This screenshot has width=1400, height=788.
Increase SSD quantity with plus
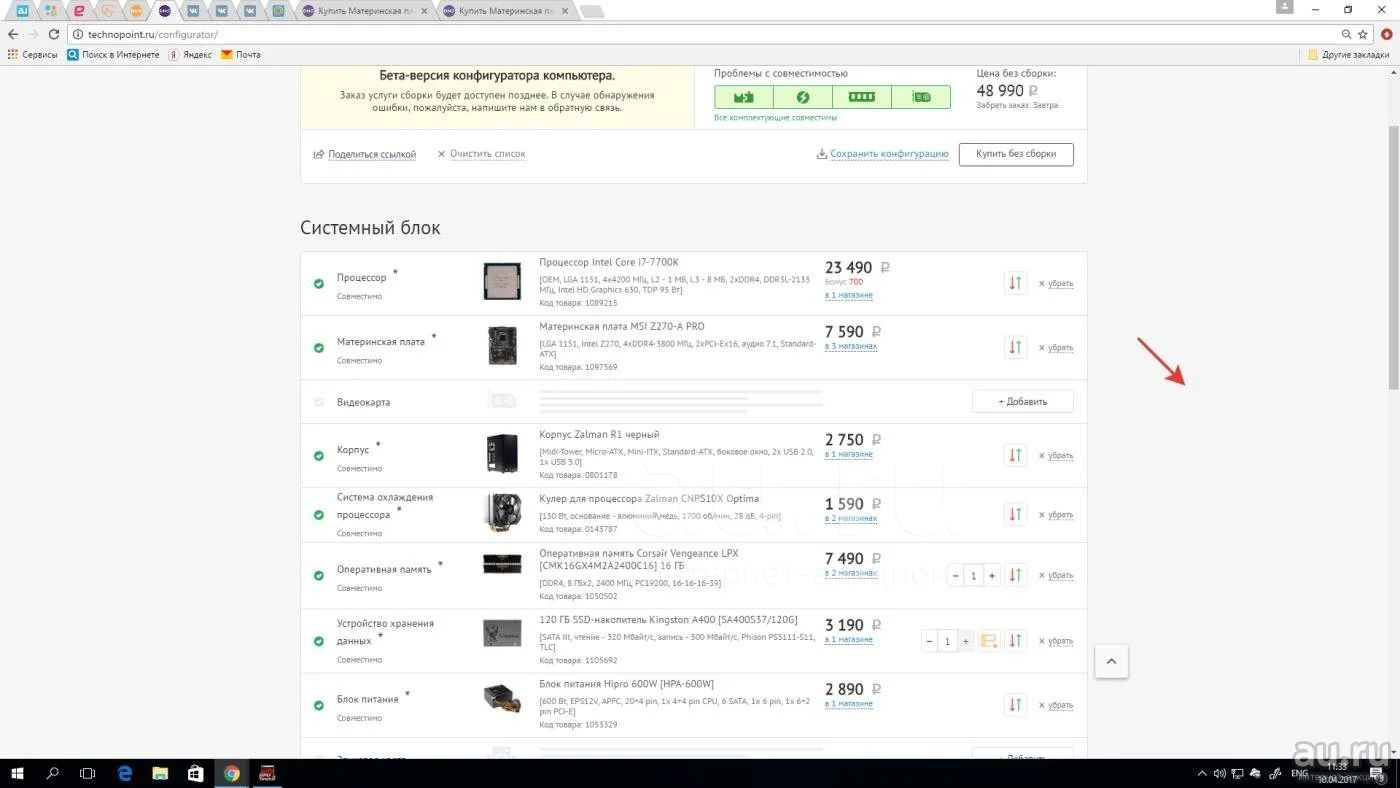(966, 641)
